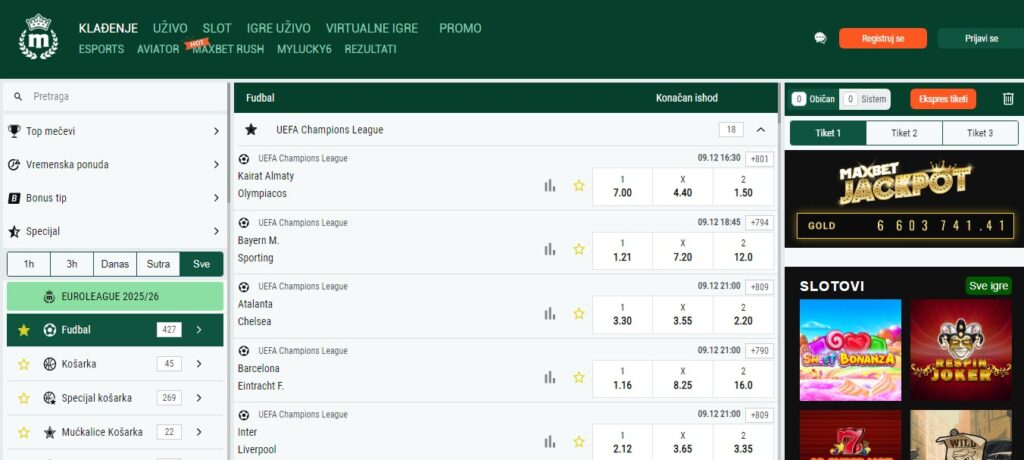Viewport: 1024px width, 460px height.
Task: Favorite the Inter vs Liverpool match
Action: point(579,442)
